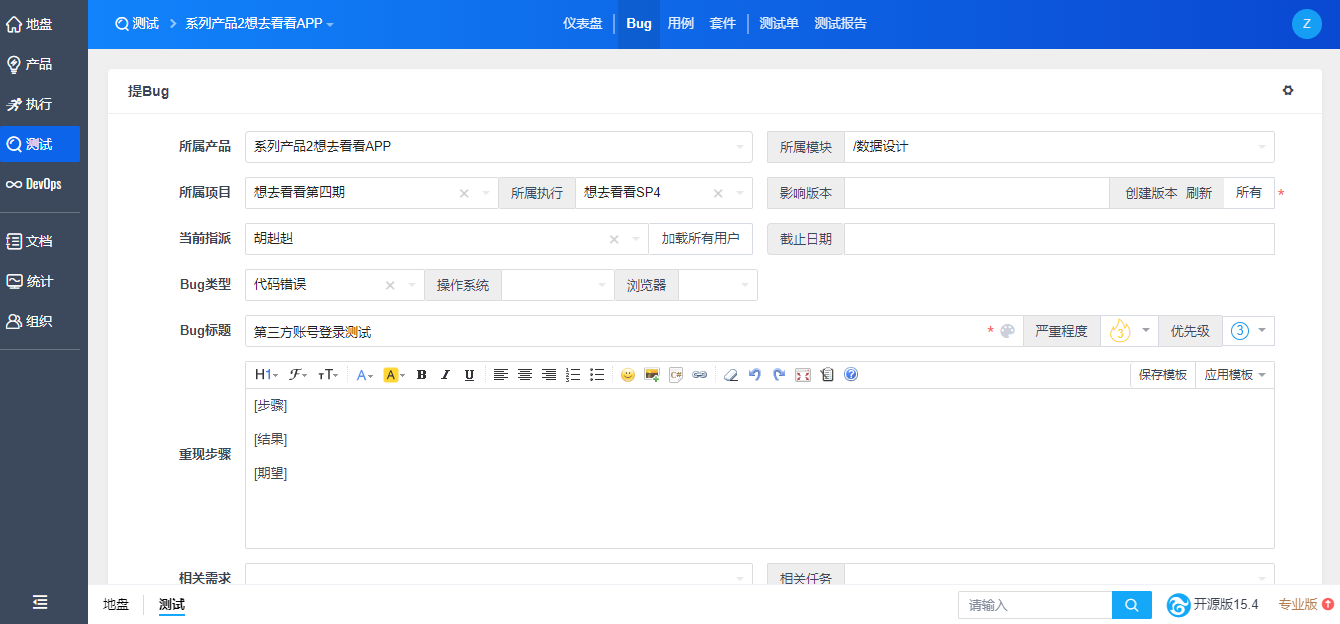The width and height of the screenshot is (1340, 624).
Task: Open the 测试报告 tab
Action: [840, 23]
